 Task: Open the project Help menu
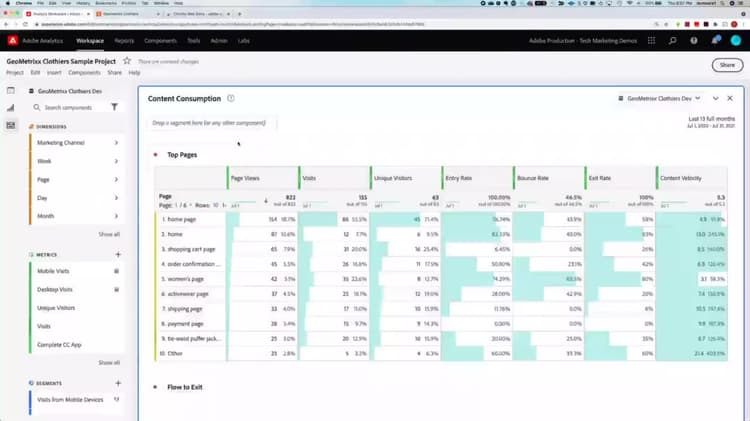point(134,73)
